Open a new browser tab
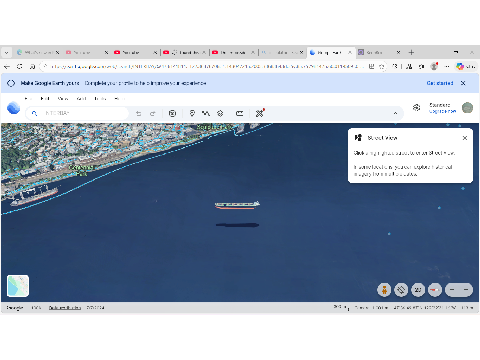480x360 pixels. (x=411, y=52)
